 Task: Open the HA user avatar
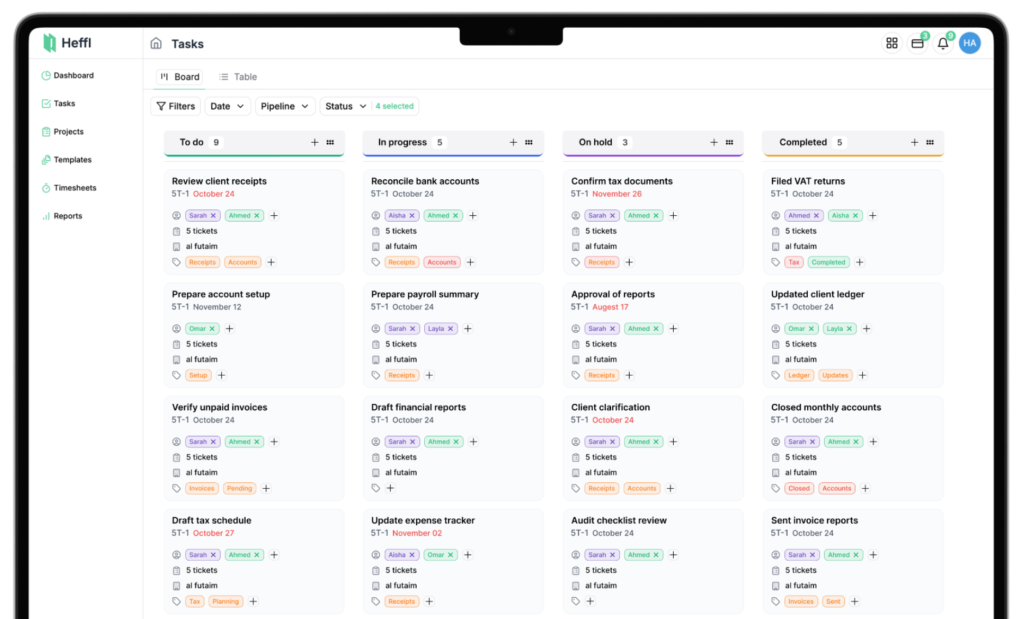point(969,43)
